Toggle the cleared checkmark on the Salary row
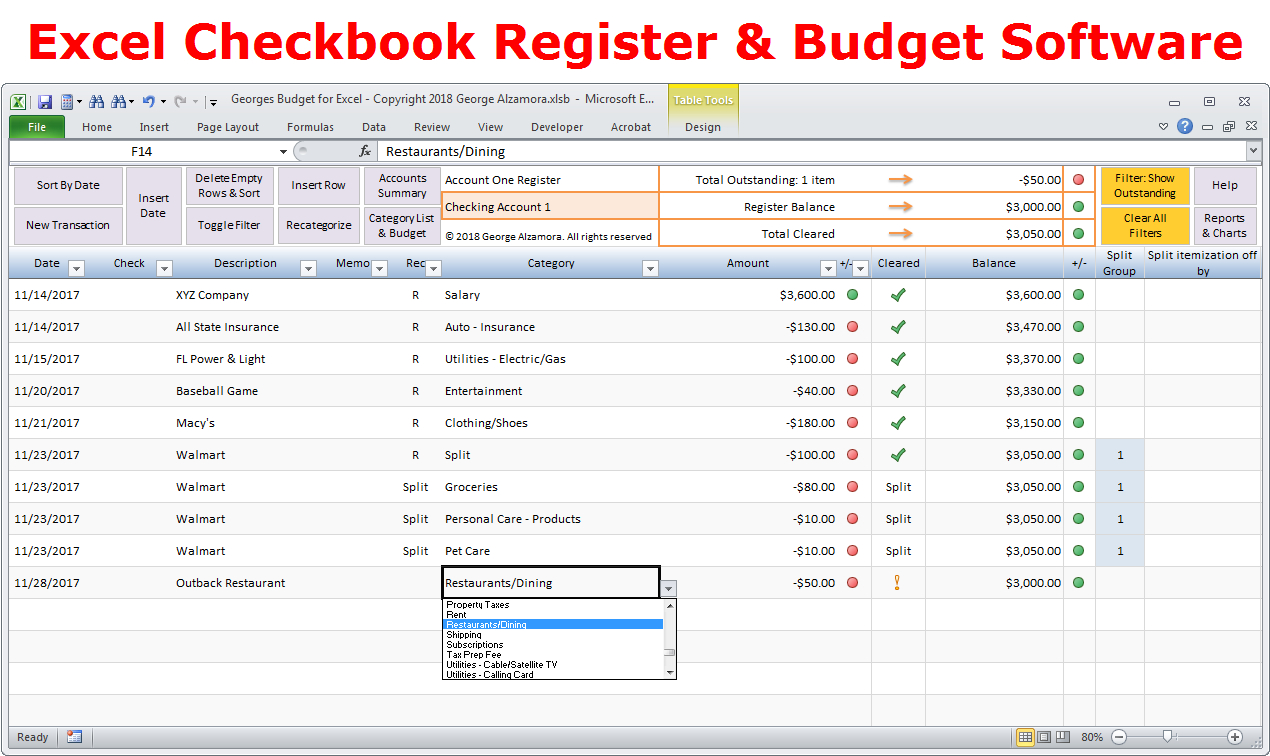Screen dimensions: 1270x756 [x=898, y=294]
